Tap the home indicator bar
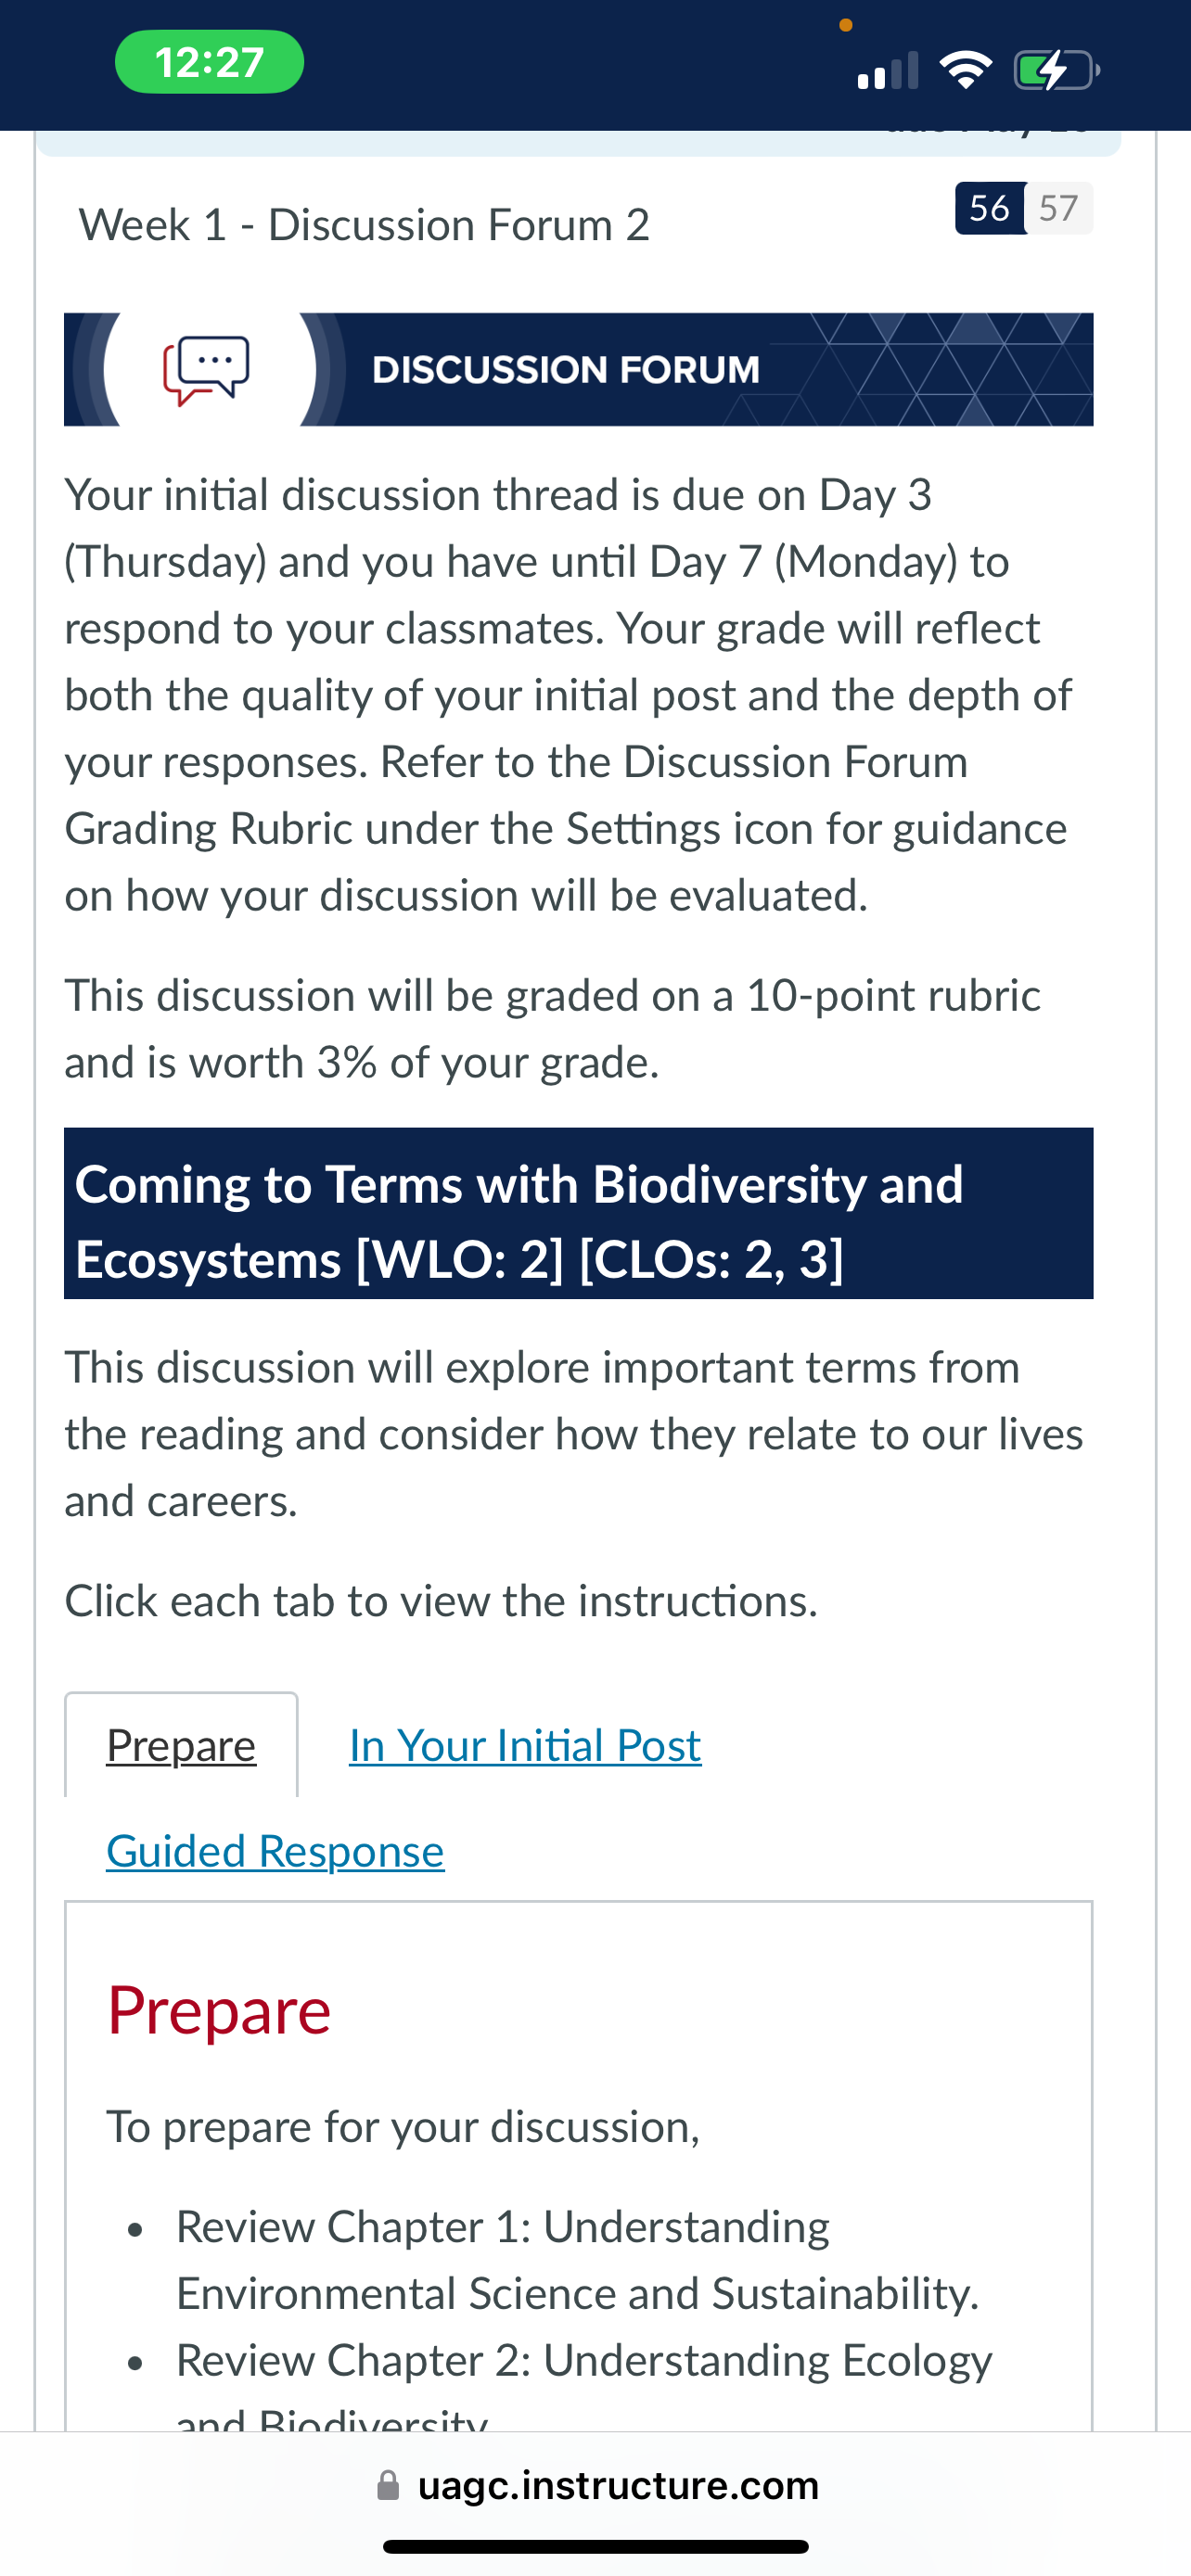Viewport: 1191px width, 2576px height. point(596,2547)
